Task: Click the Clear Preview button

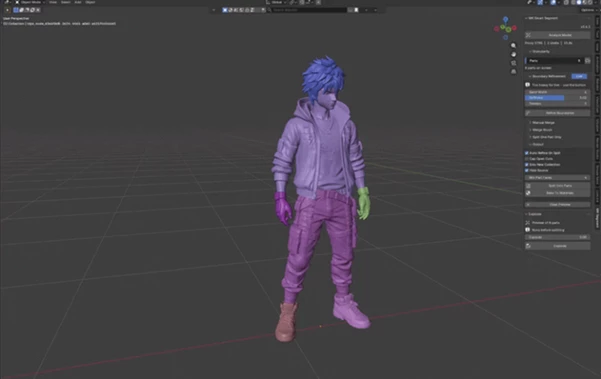Action: [557, 205]
